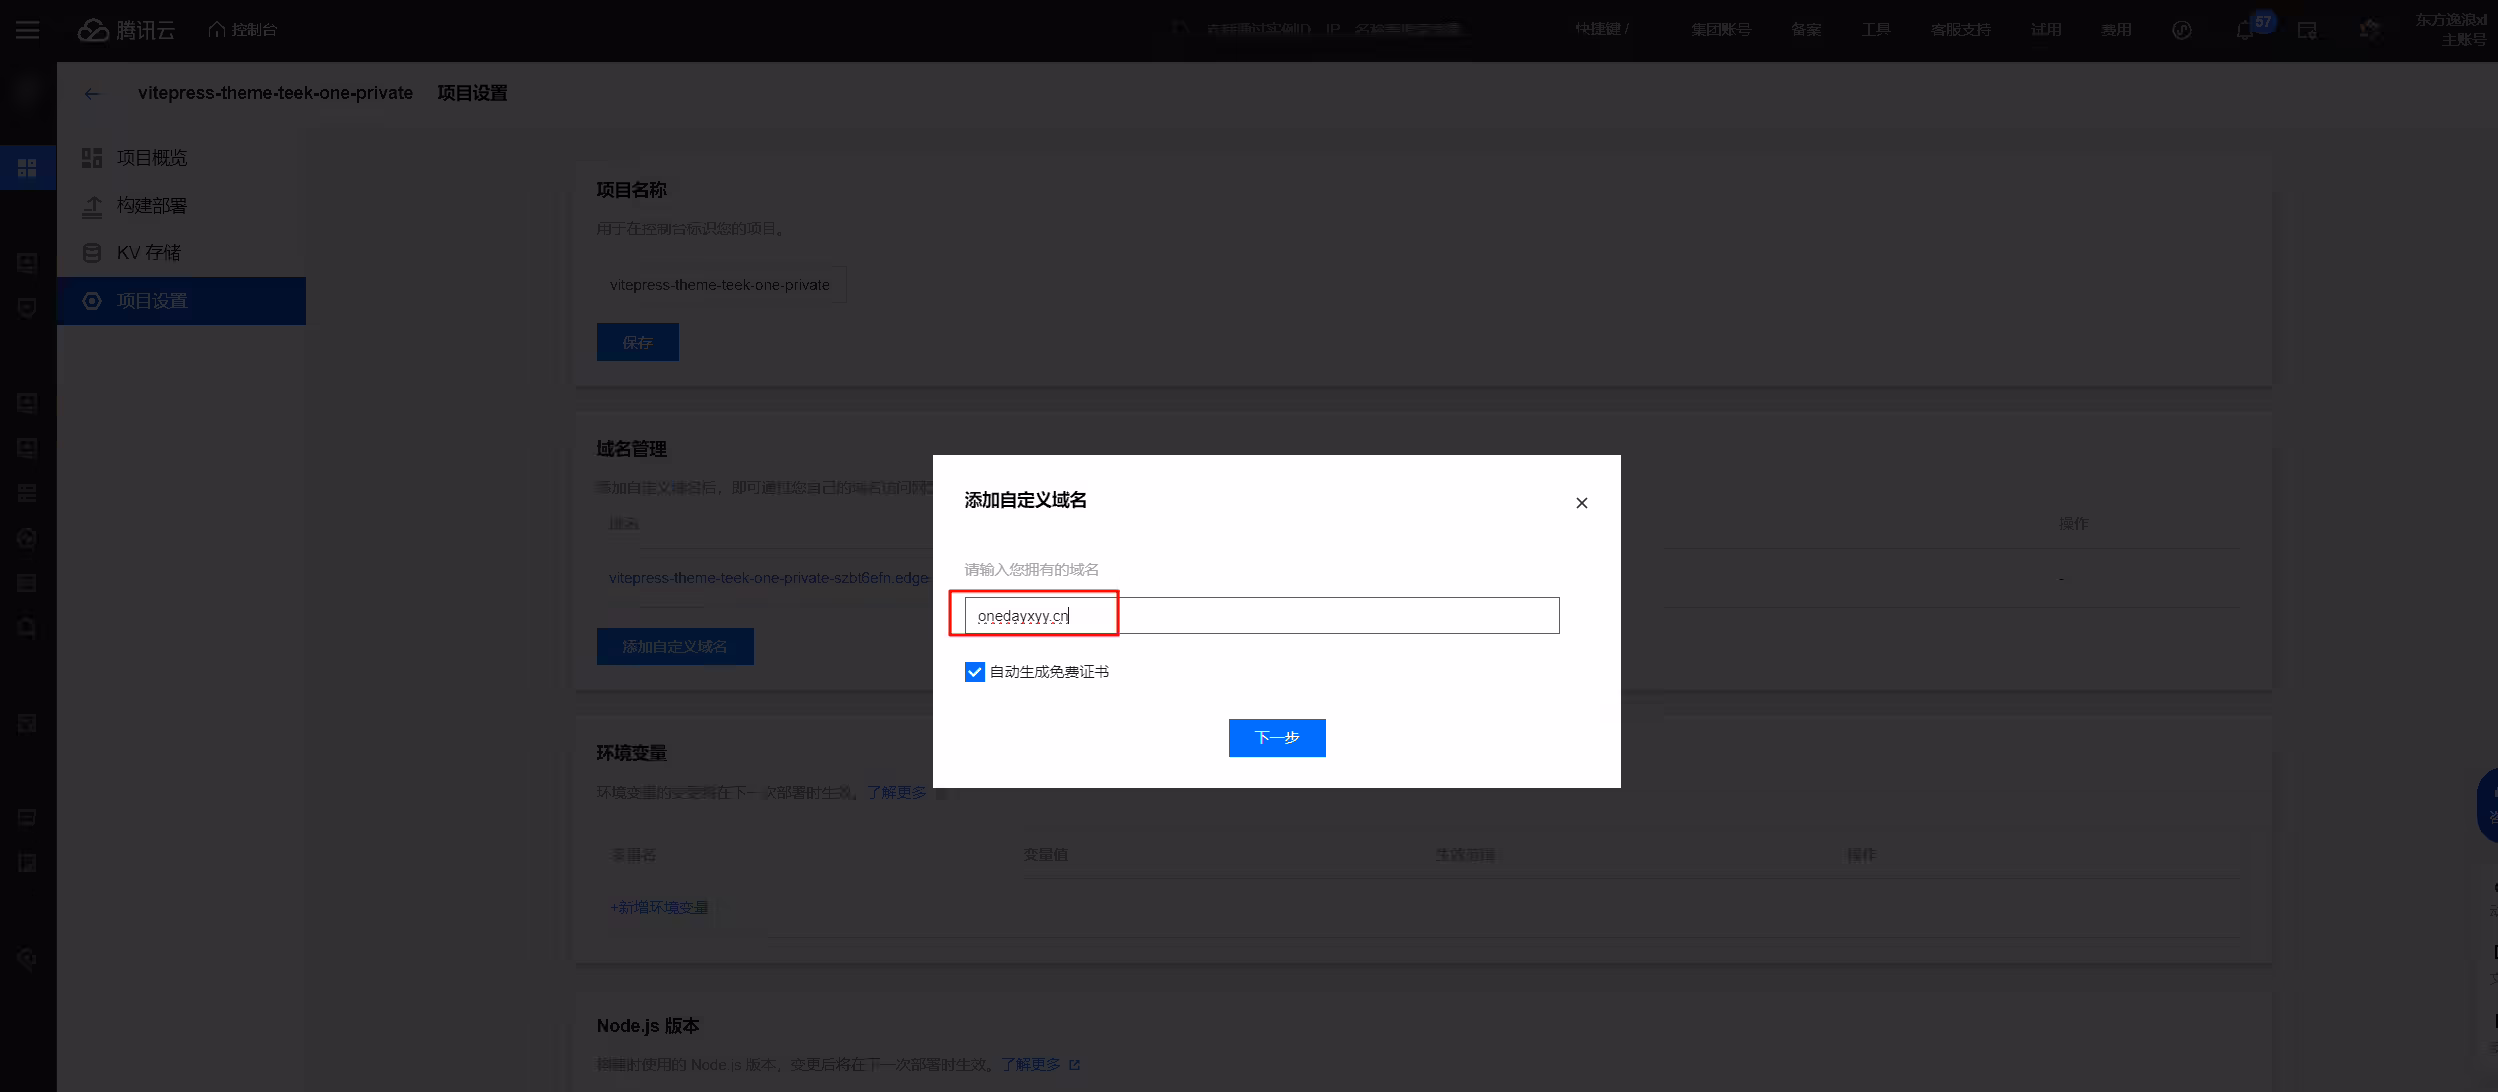Image resolution: width=2498 pixels, height=1092 pixels.
Task: Open the 客服支持 top menu
Action: pyautogui.click(x=1960, y=30)
